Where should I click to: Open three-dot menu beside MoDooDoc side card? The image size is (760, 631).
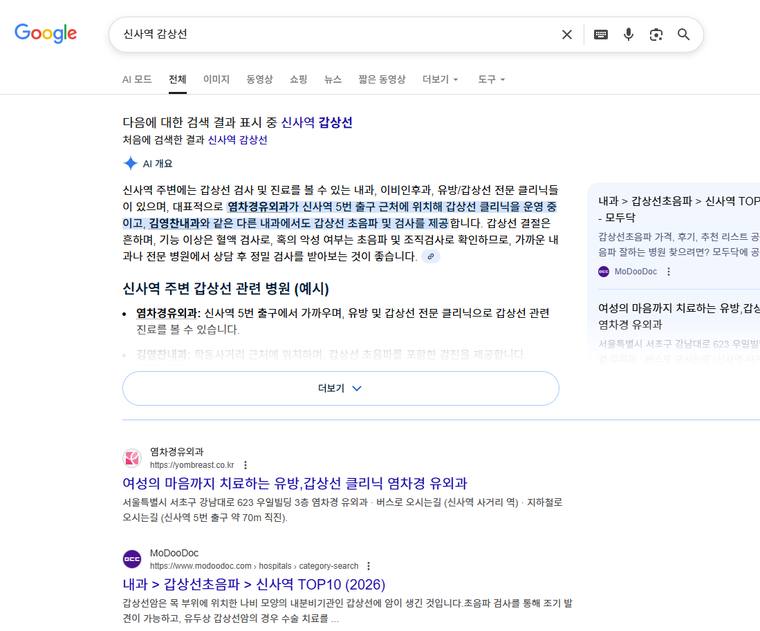pos(669,271)
